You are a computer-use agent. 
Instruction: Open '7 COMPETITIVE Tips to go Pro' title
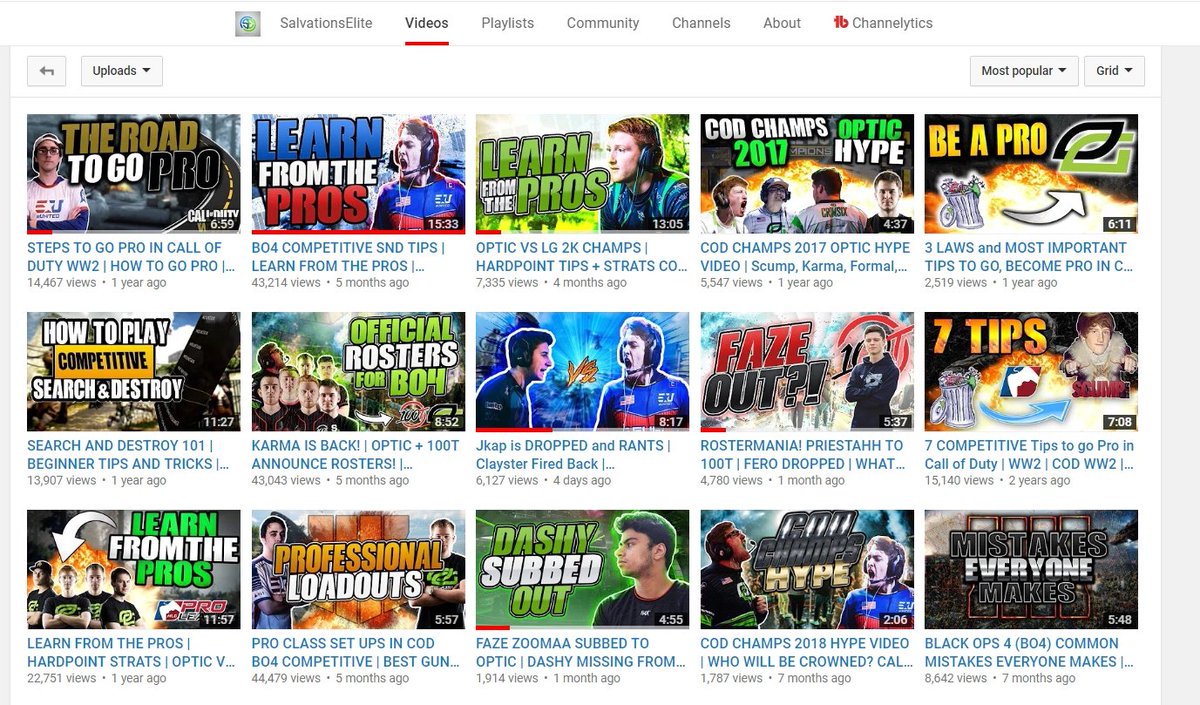[1030, 455]
